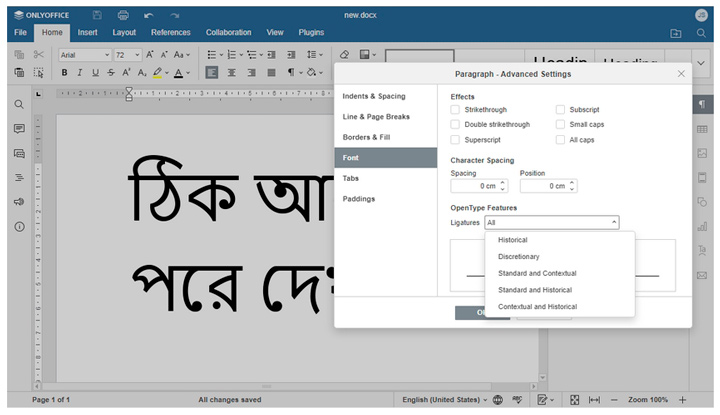Apply superscript from toolbar

pos(126,73)
